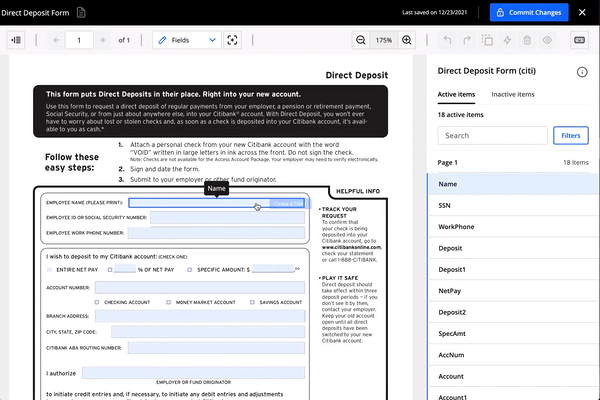
Task: Select SpecAmt item in the list
Action: (514, 334)
